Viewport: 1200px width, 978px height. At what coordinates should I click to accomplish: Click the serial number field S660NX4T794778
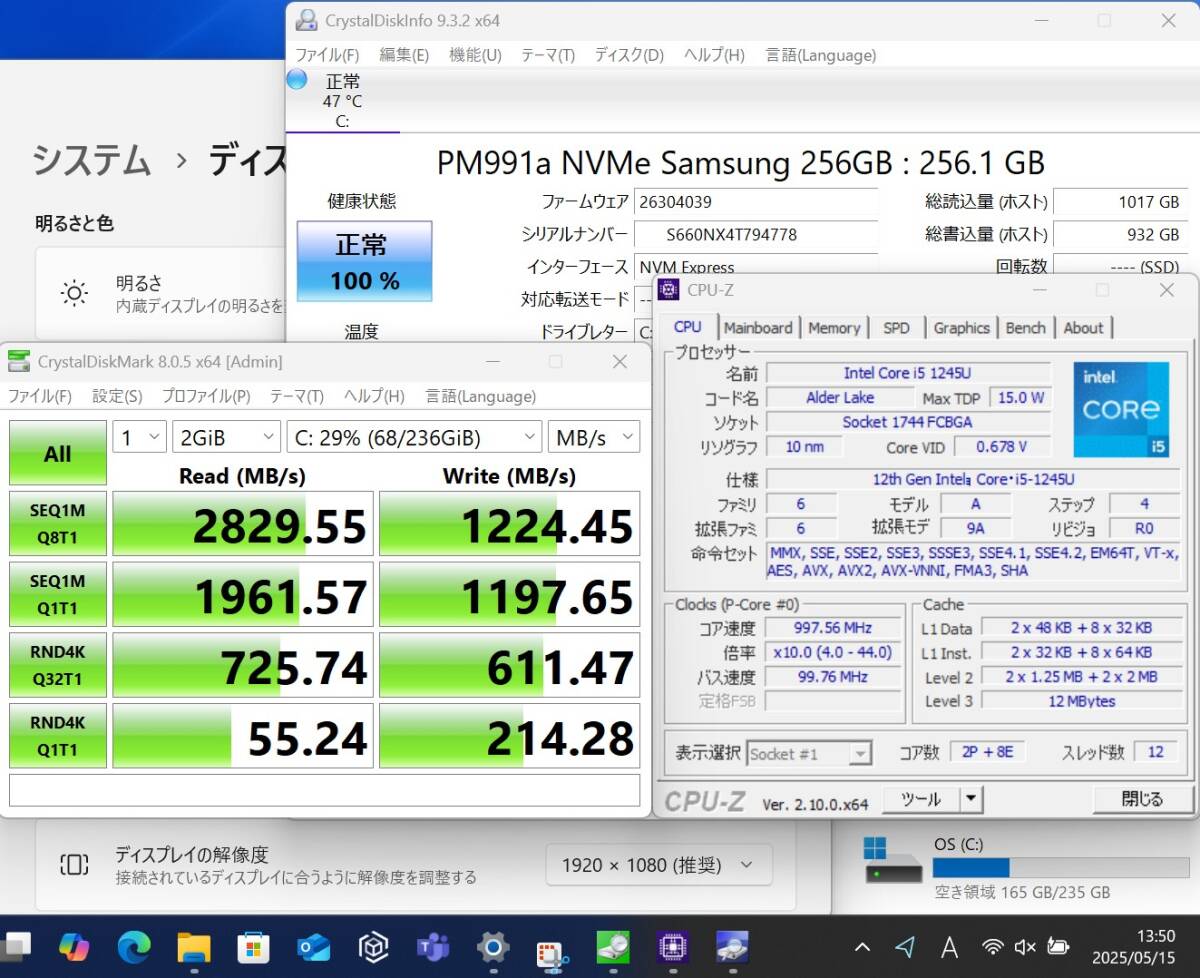[x=756, y=235]
